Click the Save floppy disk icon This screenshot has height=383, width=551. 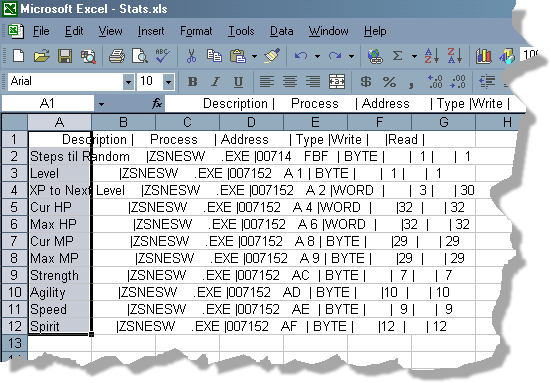point(65,56)
